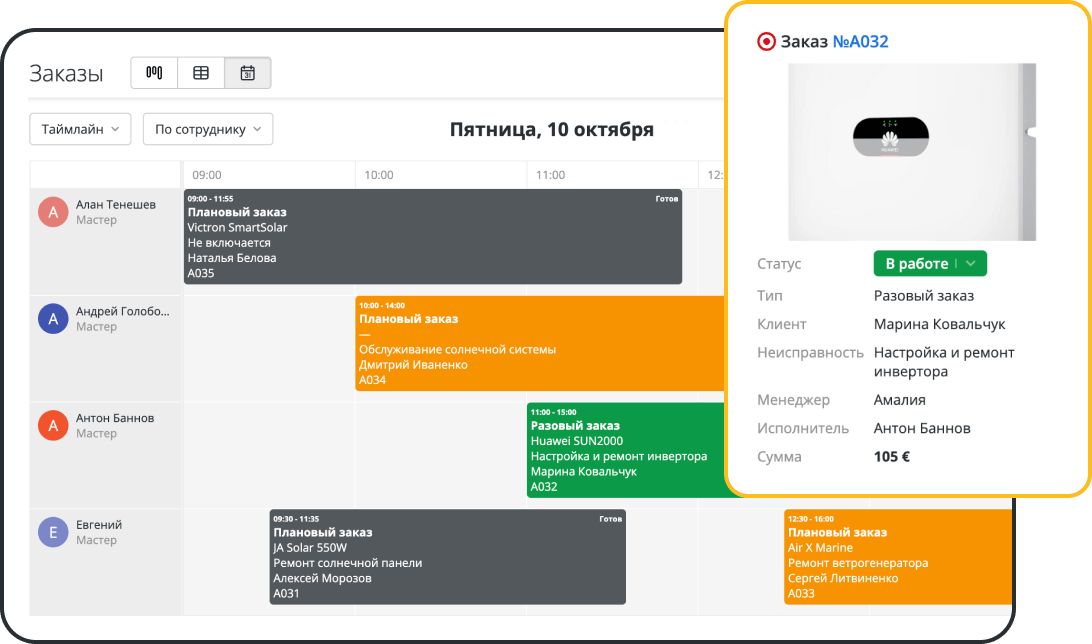Switch to kanban board view icon

[154, 73]
